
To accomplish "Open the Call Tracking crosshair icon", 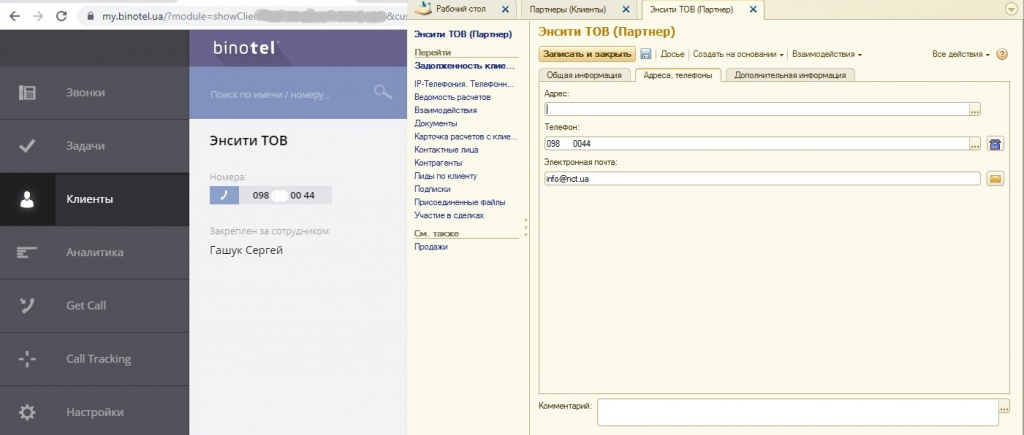I will [x=27, y=359].
